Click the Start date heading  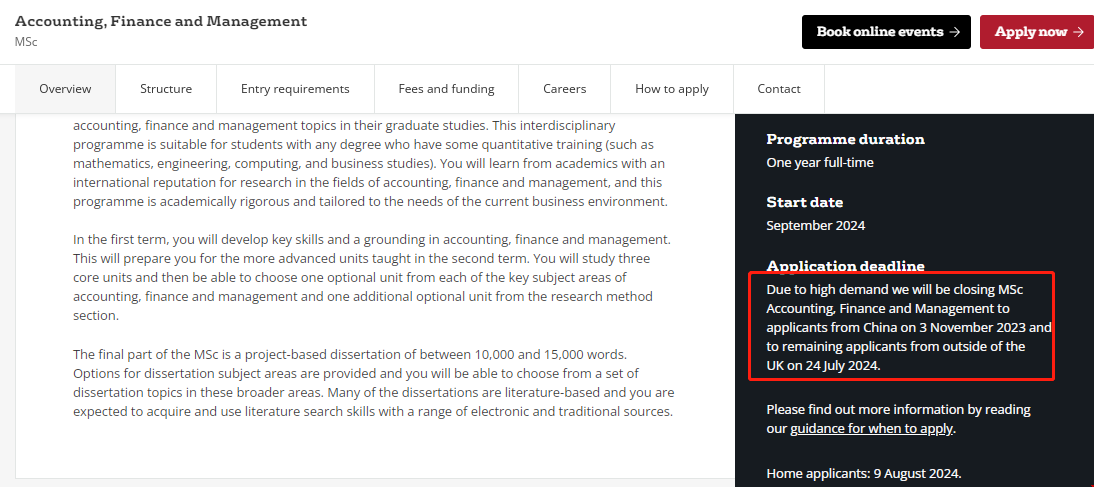(x=805, y=202)
